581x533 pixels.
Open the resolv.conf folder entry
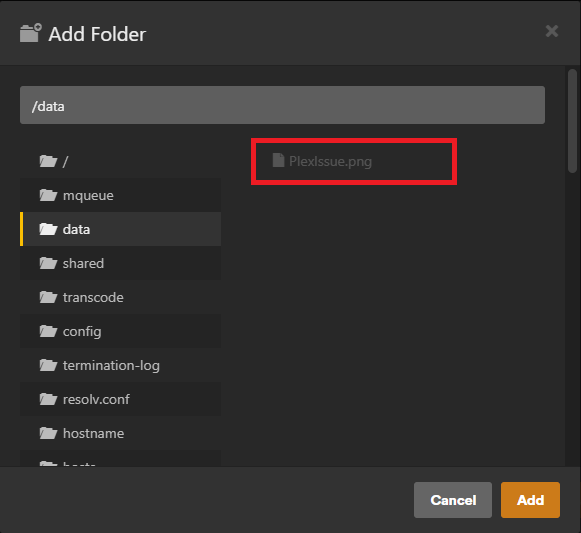pyautogui.click(x=120, y=399)
